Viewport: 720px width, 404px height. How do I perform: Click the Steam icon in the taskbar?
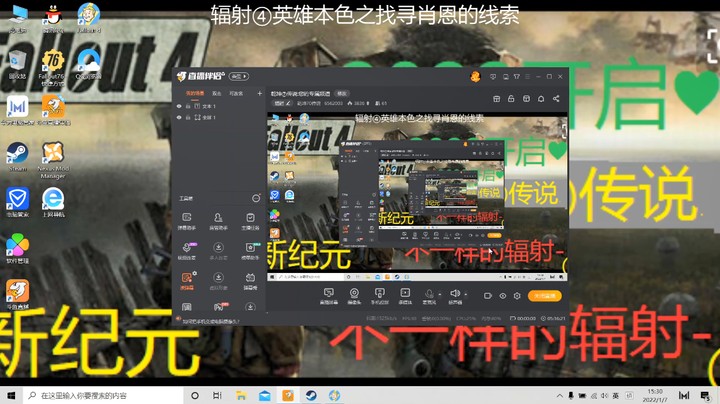tap(311, 395)
